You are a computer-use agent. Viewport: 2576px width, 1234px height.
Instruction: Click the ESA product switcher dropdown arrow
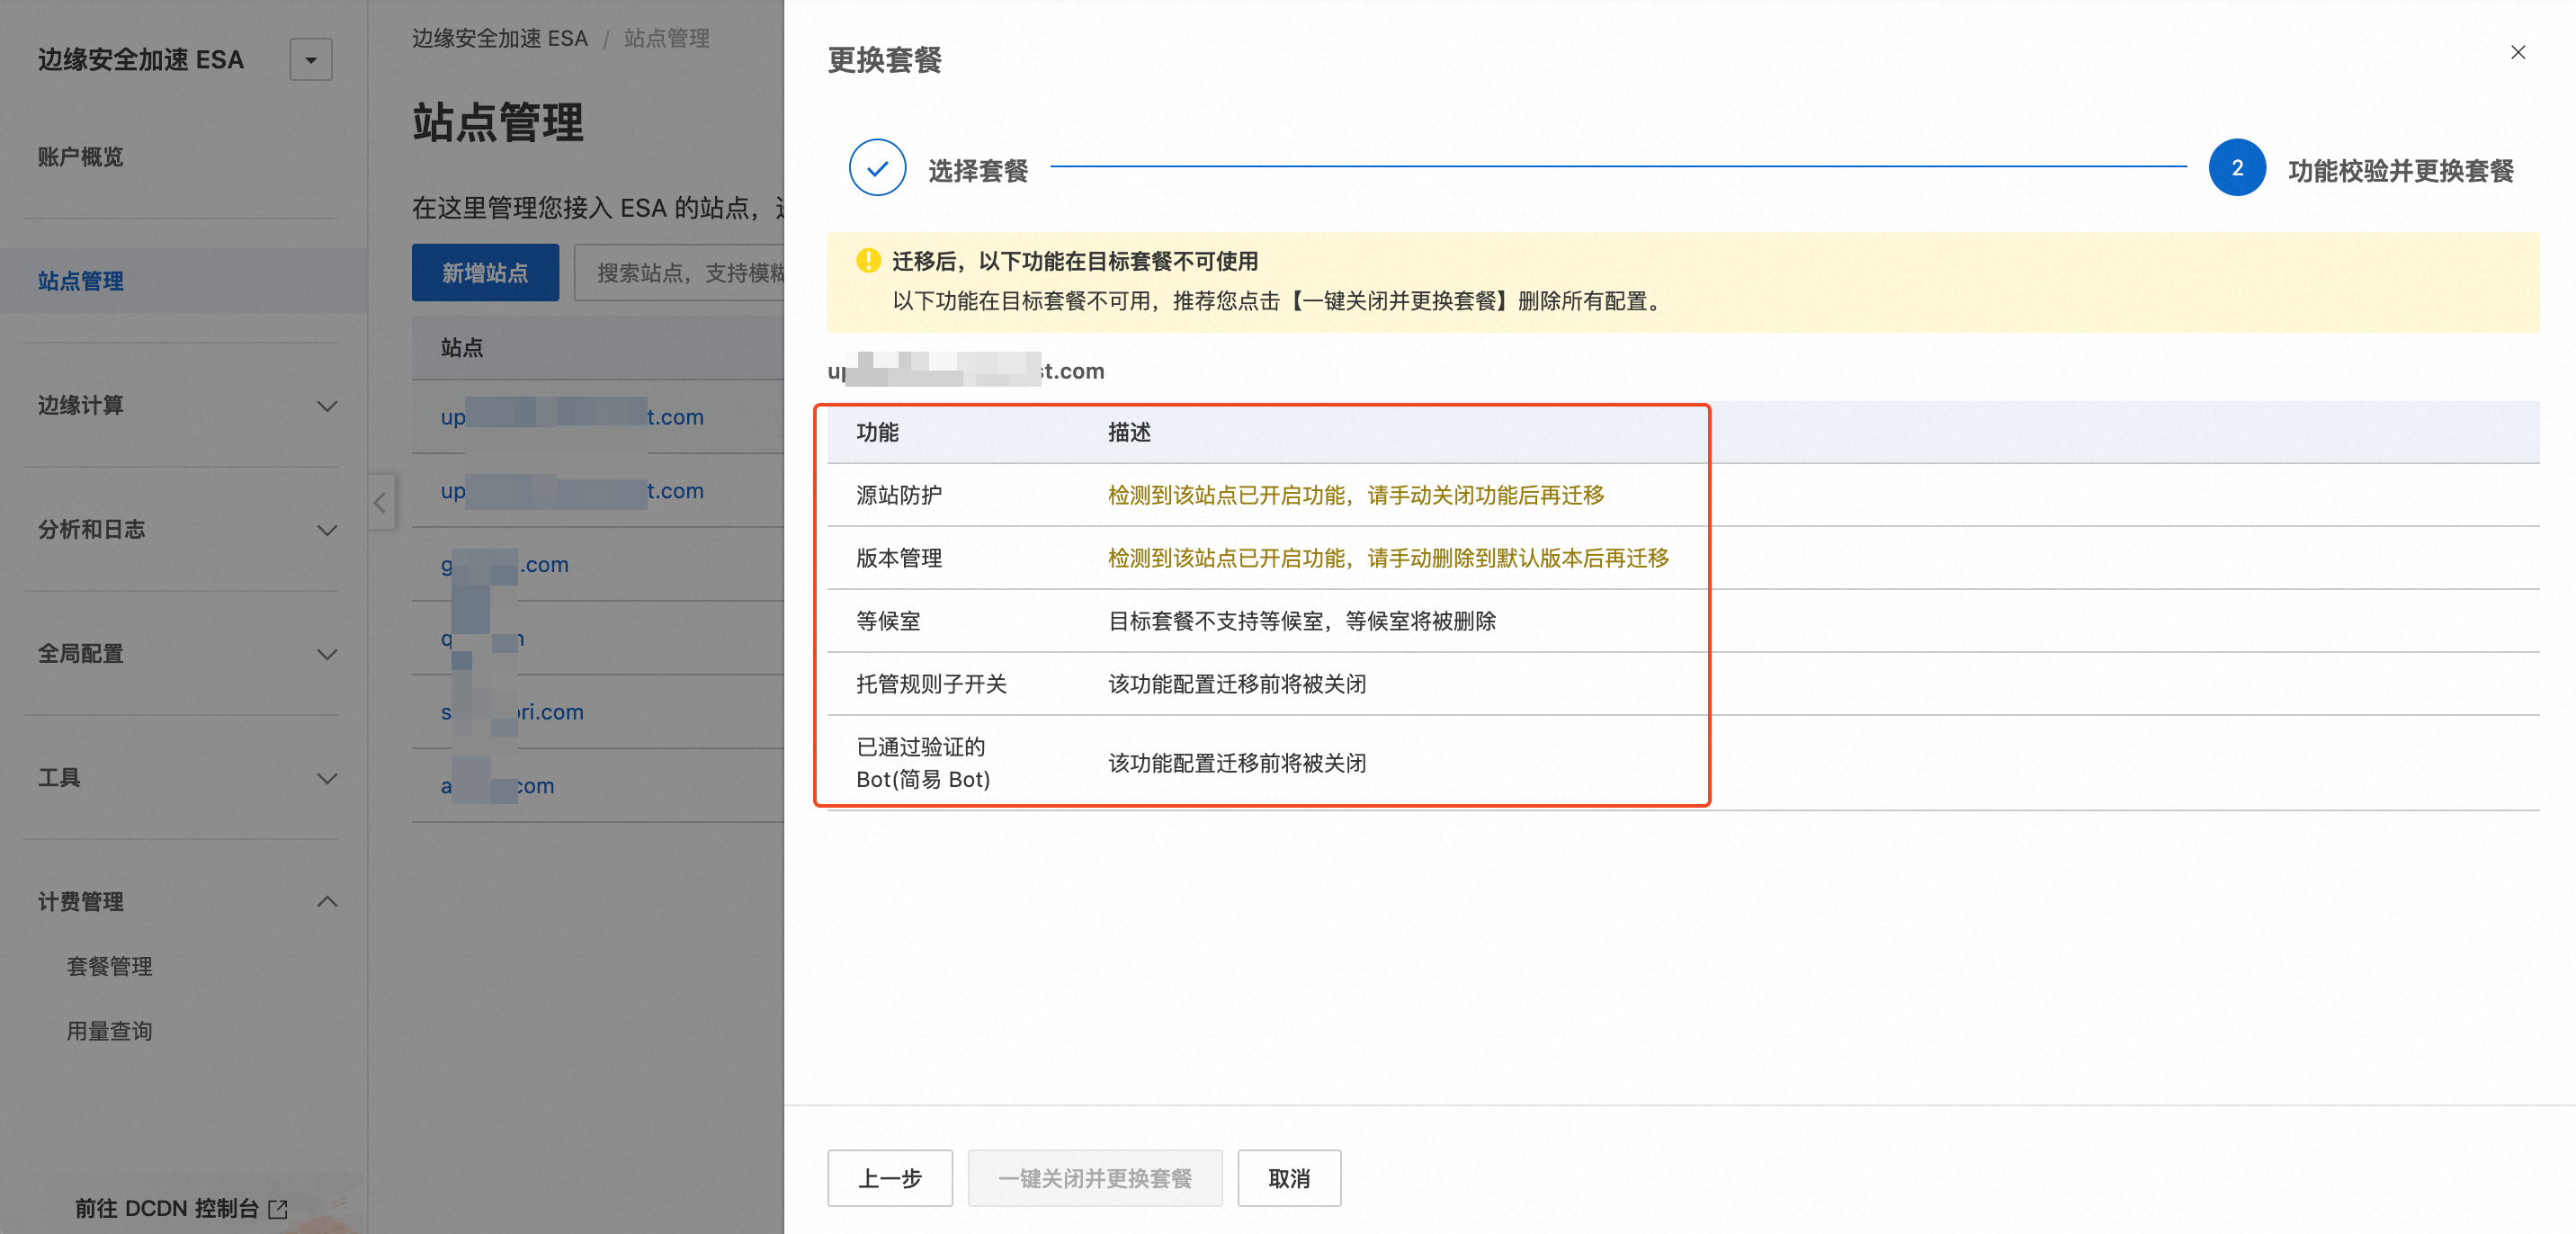tap(311, 60)
